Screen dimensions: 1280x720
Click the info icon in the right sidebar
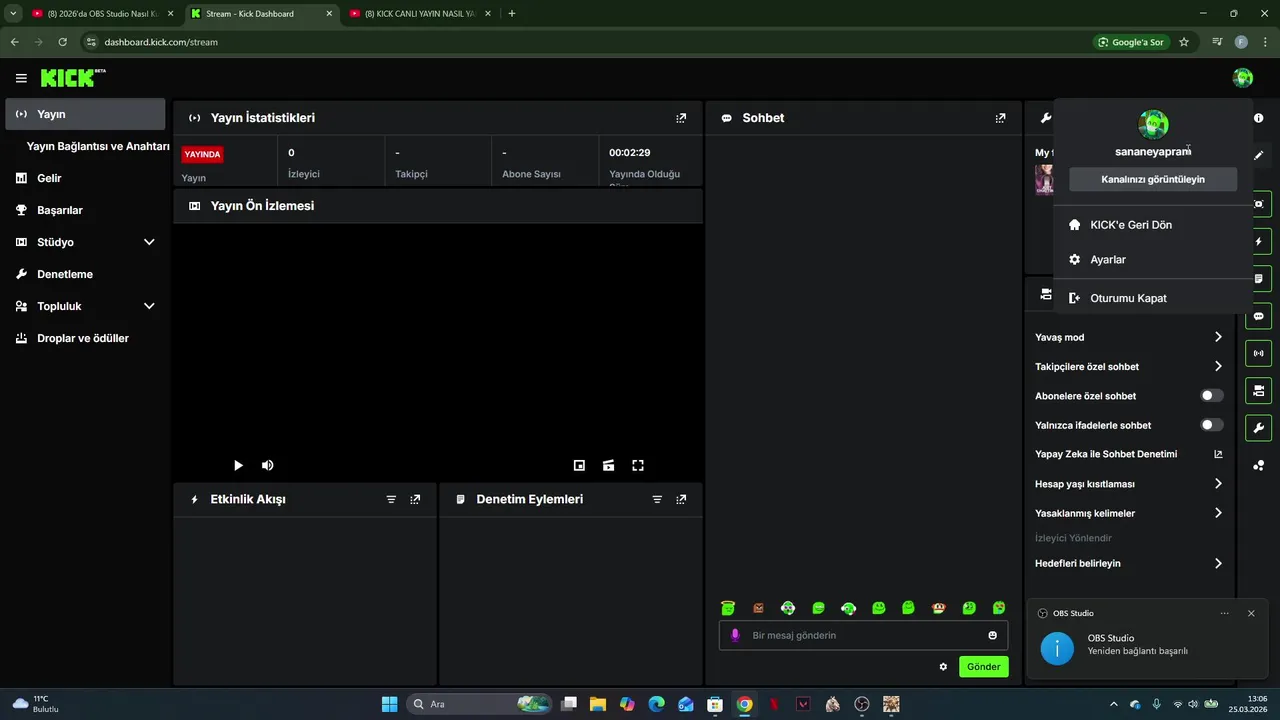pyautogui.click(x=1258, y=118)
